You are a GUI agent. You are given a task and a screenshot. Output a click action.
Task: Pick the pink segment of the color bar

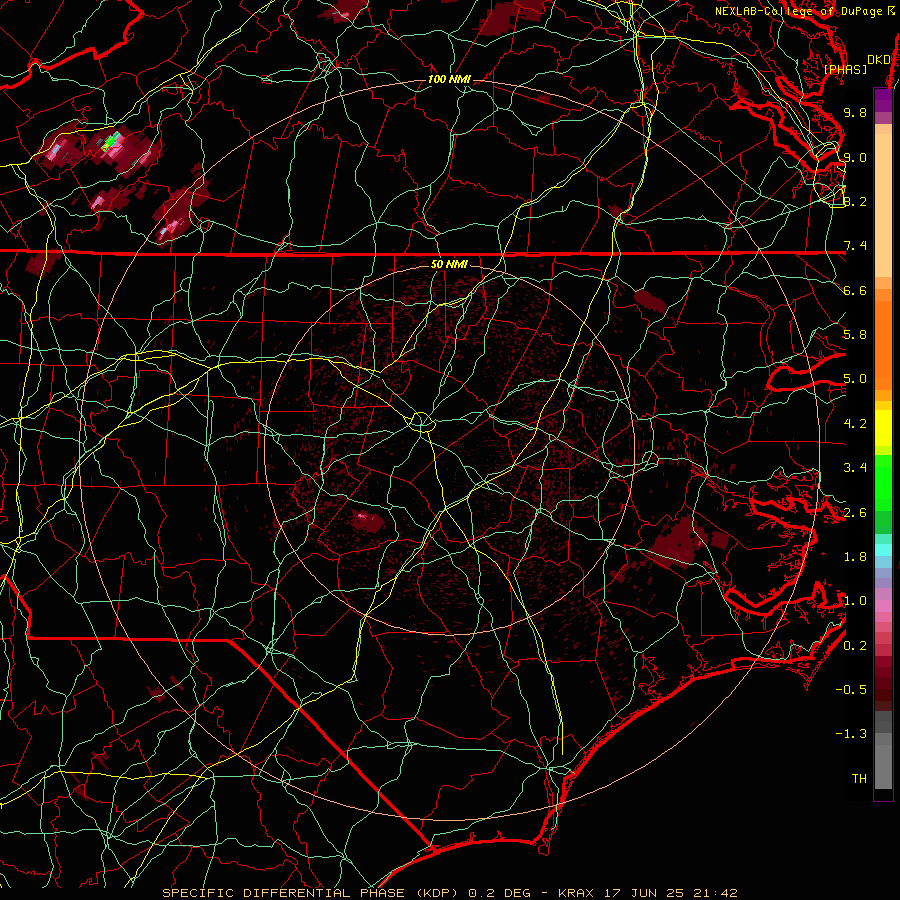pos(883,606)
